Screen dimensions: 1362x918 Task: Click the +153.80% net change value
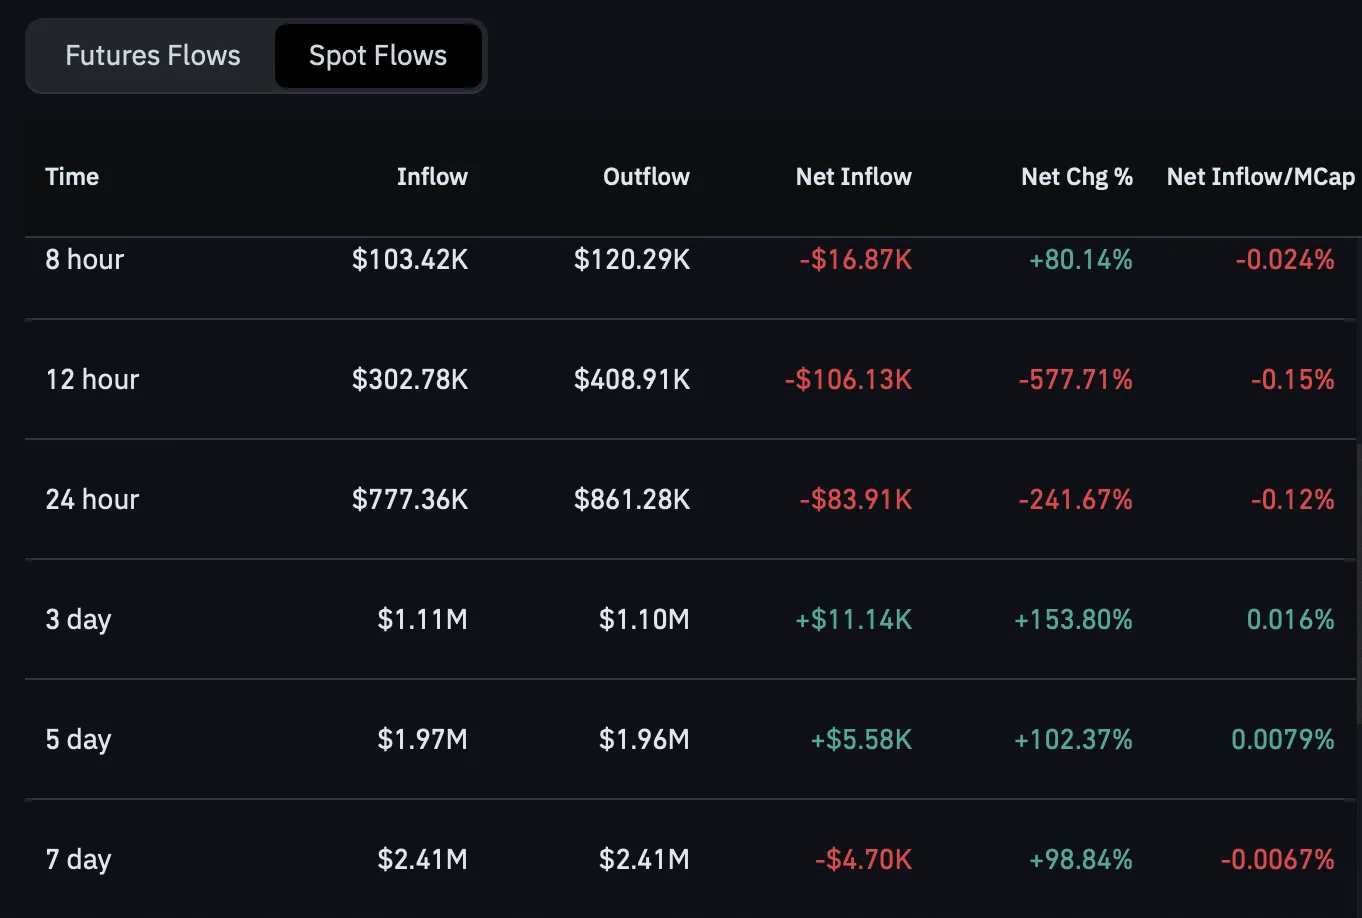tap(1073, 620)
